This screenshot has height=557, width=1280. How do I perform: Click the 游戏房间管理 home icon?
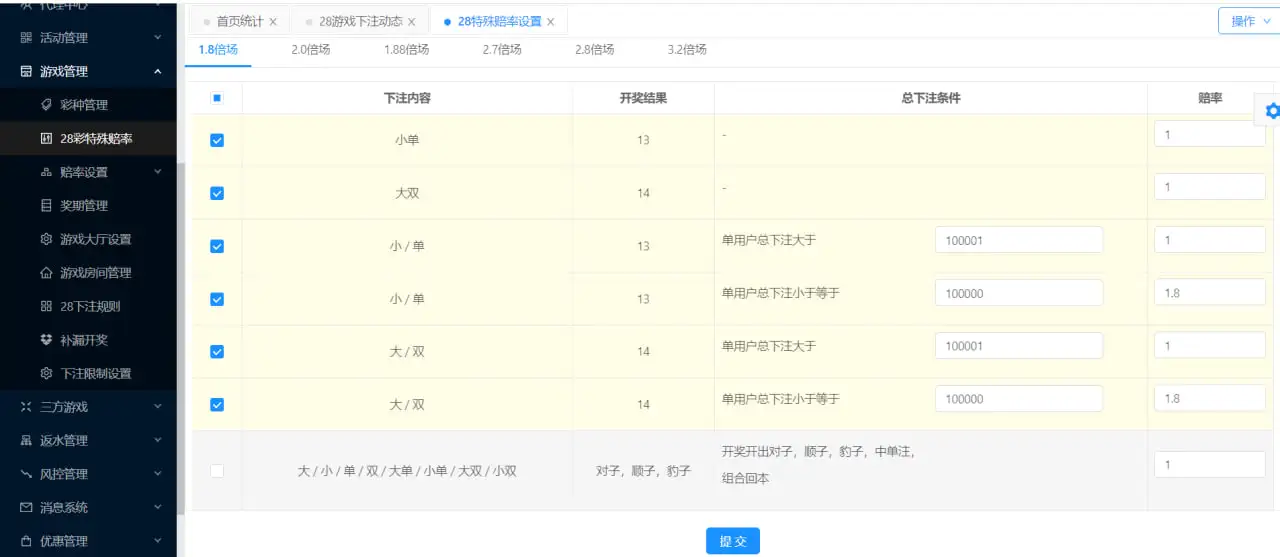tap(46, 273)
